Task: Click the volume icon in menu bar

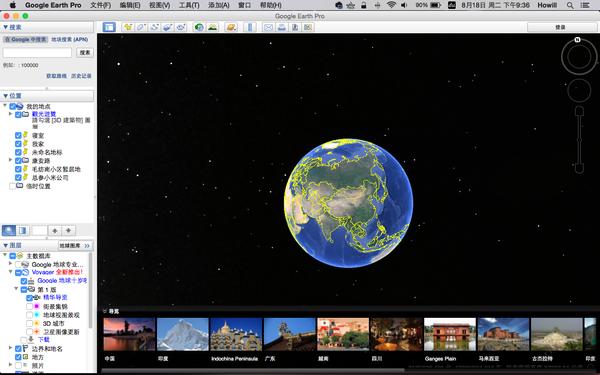Action: point(404,5)
